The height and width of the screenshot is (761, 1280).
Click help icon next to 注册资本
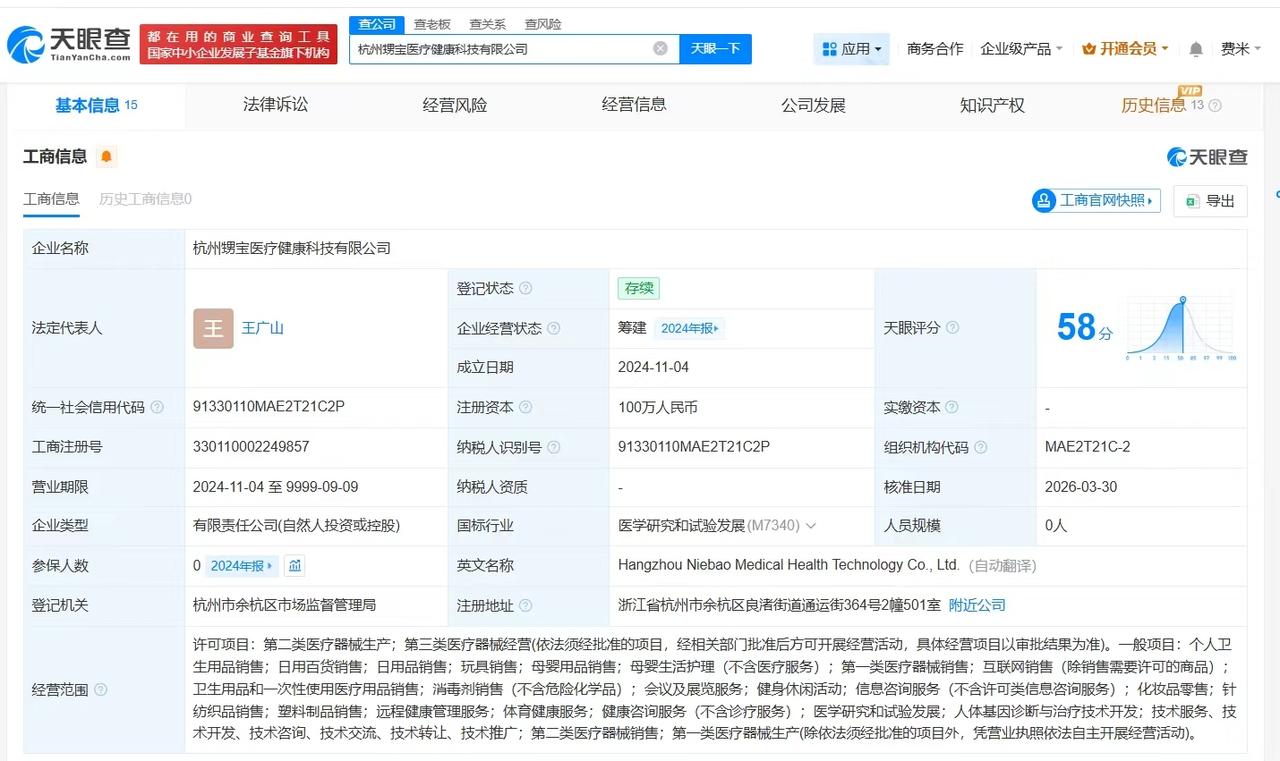(x=526, y=407)
